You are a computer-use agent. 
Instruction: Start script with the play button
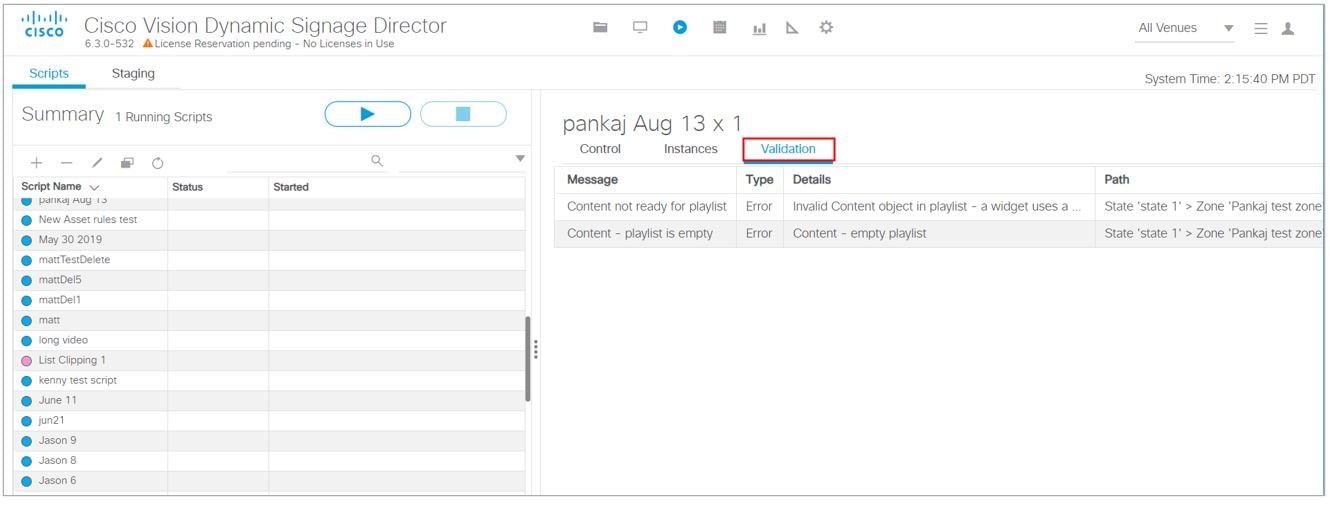367,114
